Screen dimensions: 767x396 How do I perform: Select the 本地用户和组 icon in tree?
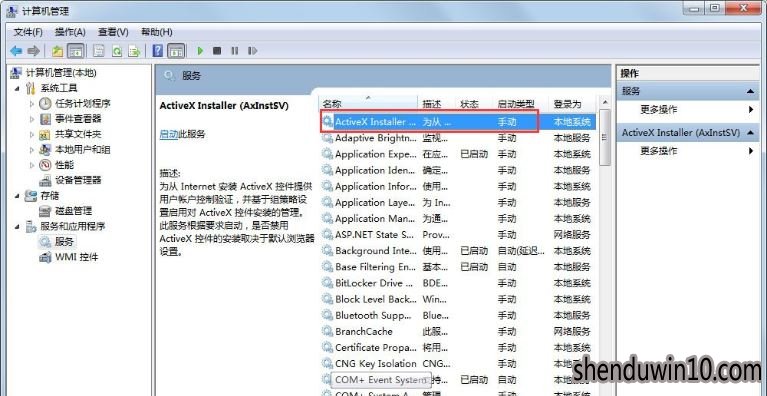point(45,150)
